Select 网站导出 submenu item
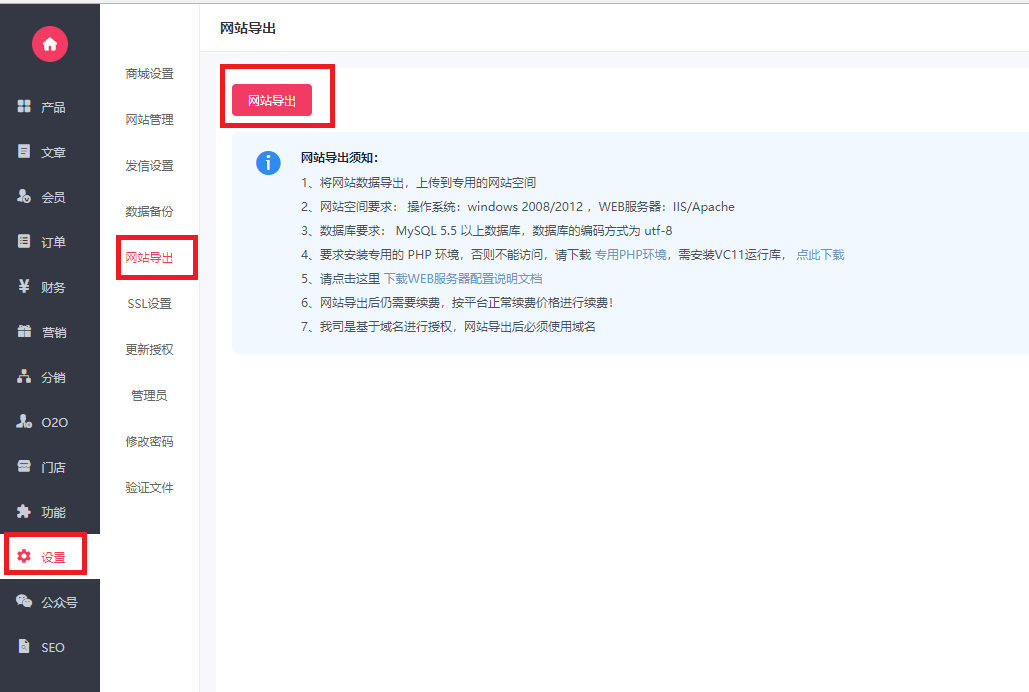1029x692 pixels. (x=150, y=257)
